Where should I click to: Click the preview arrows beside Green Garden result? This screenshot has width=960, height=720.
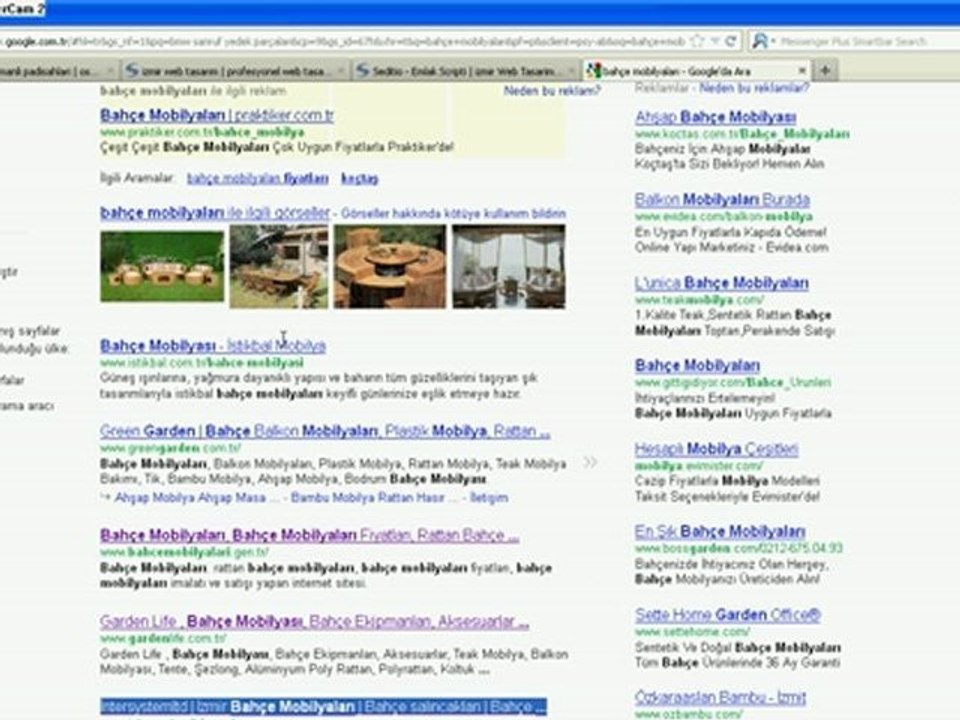(590, 462)
